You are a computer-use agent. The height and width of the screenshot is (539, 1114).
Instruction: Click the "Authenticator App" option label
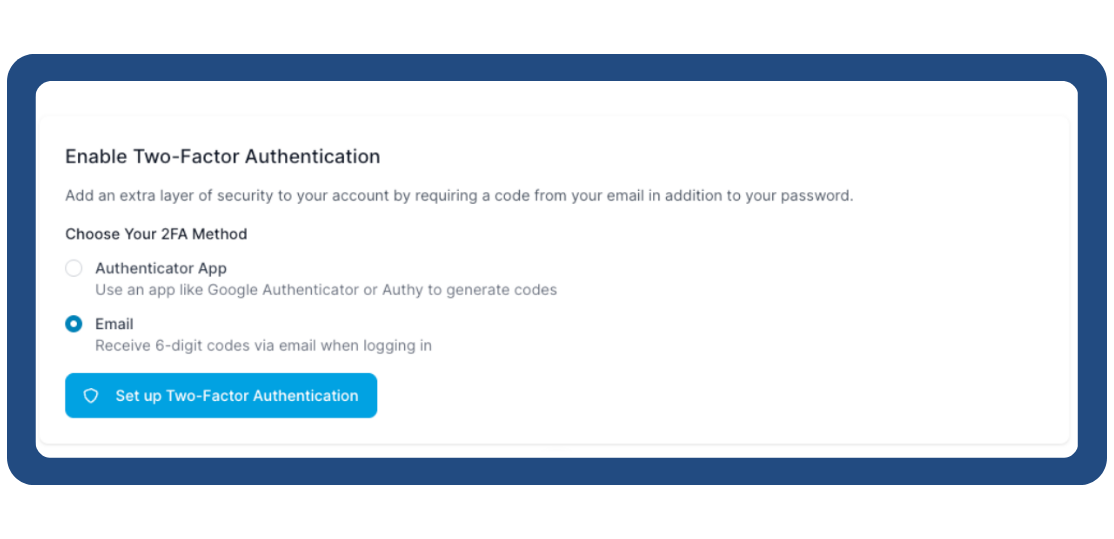click(x=161, y=268)
